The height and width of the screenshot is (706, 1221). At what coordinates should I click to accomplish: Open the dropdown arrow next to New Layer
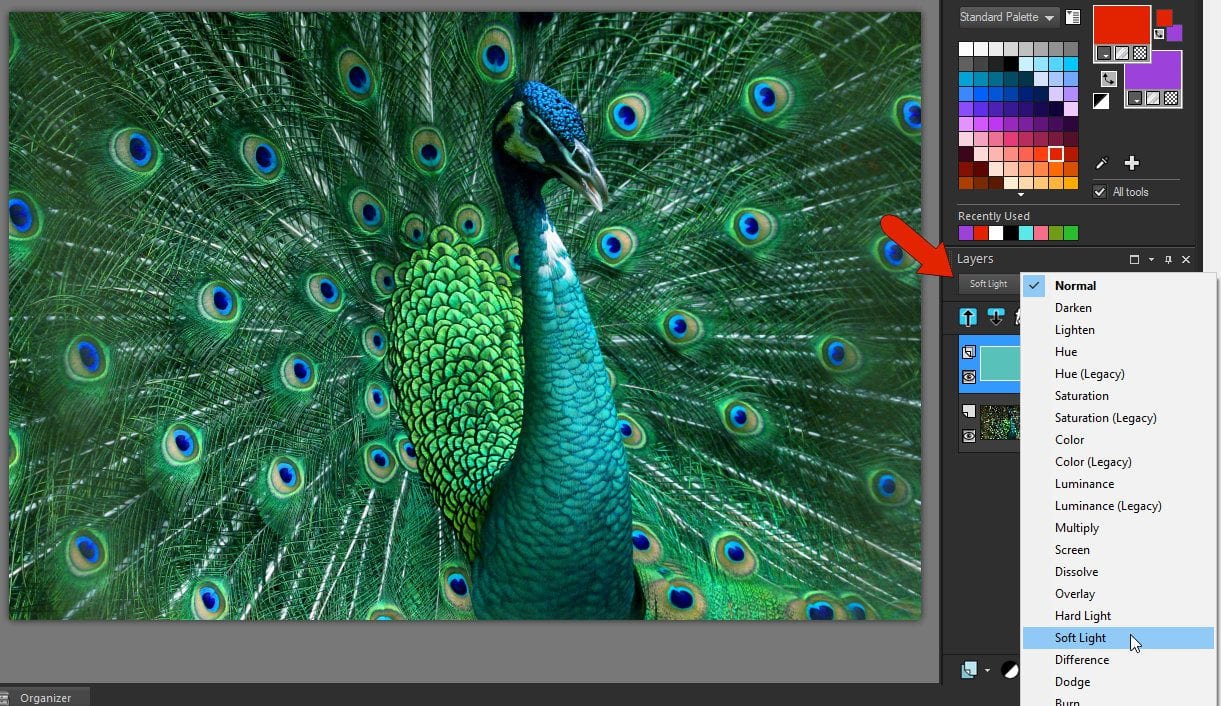[987, 670]
